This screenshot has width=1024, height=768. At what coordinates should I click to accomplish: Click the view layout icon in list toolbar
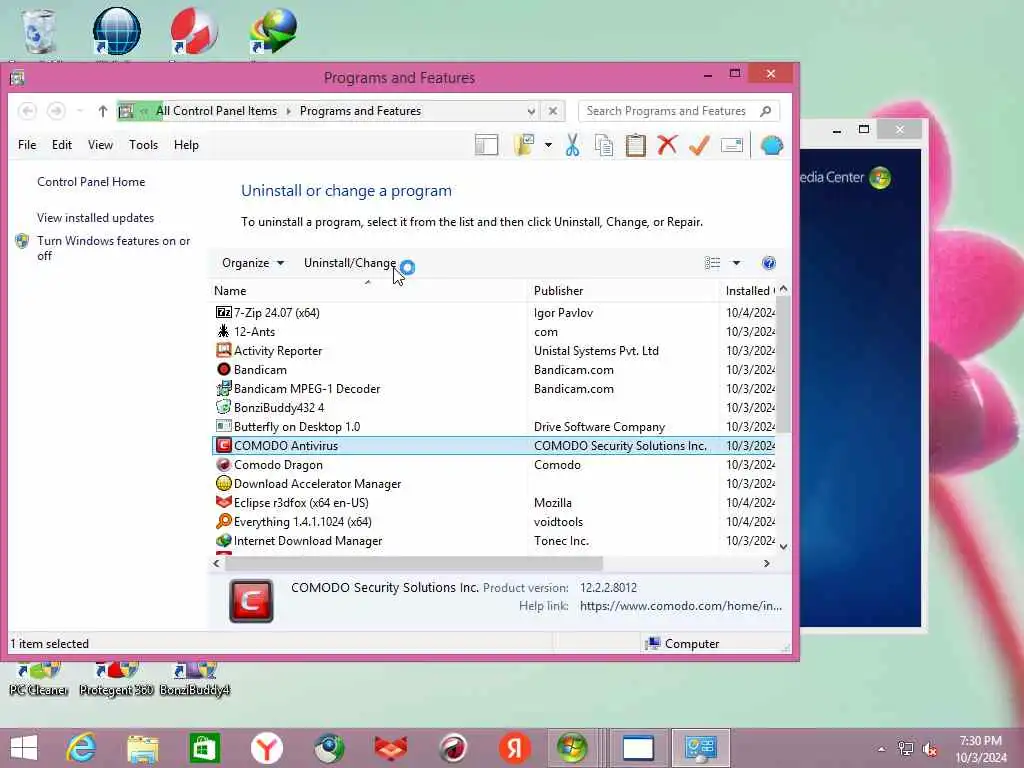pos(712,263)
